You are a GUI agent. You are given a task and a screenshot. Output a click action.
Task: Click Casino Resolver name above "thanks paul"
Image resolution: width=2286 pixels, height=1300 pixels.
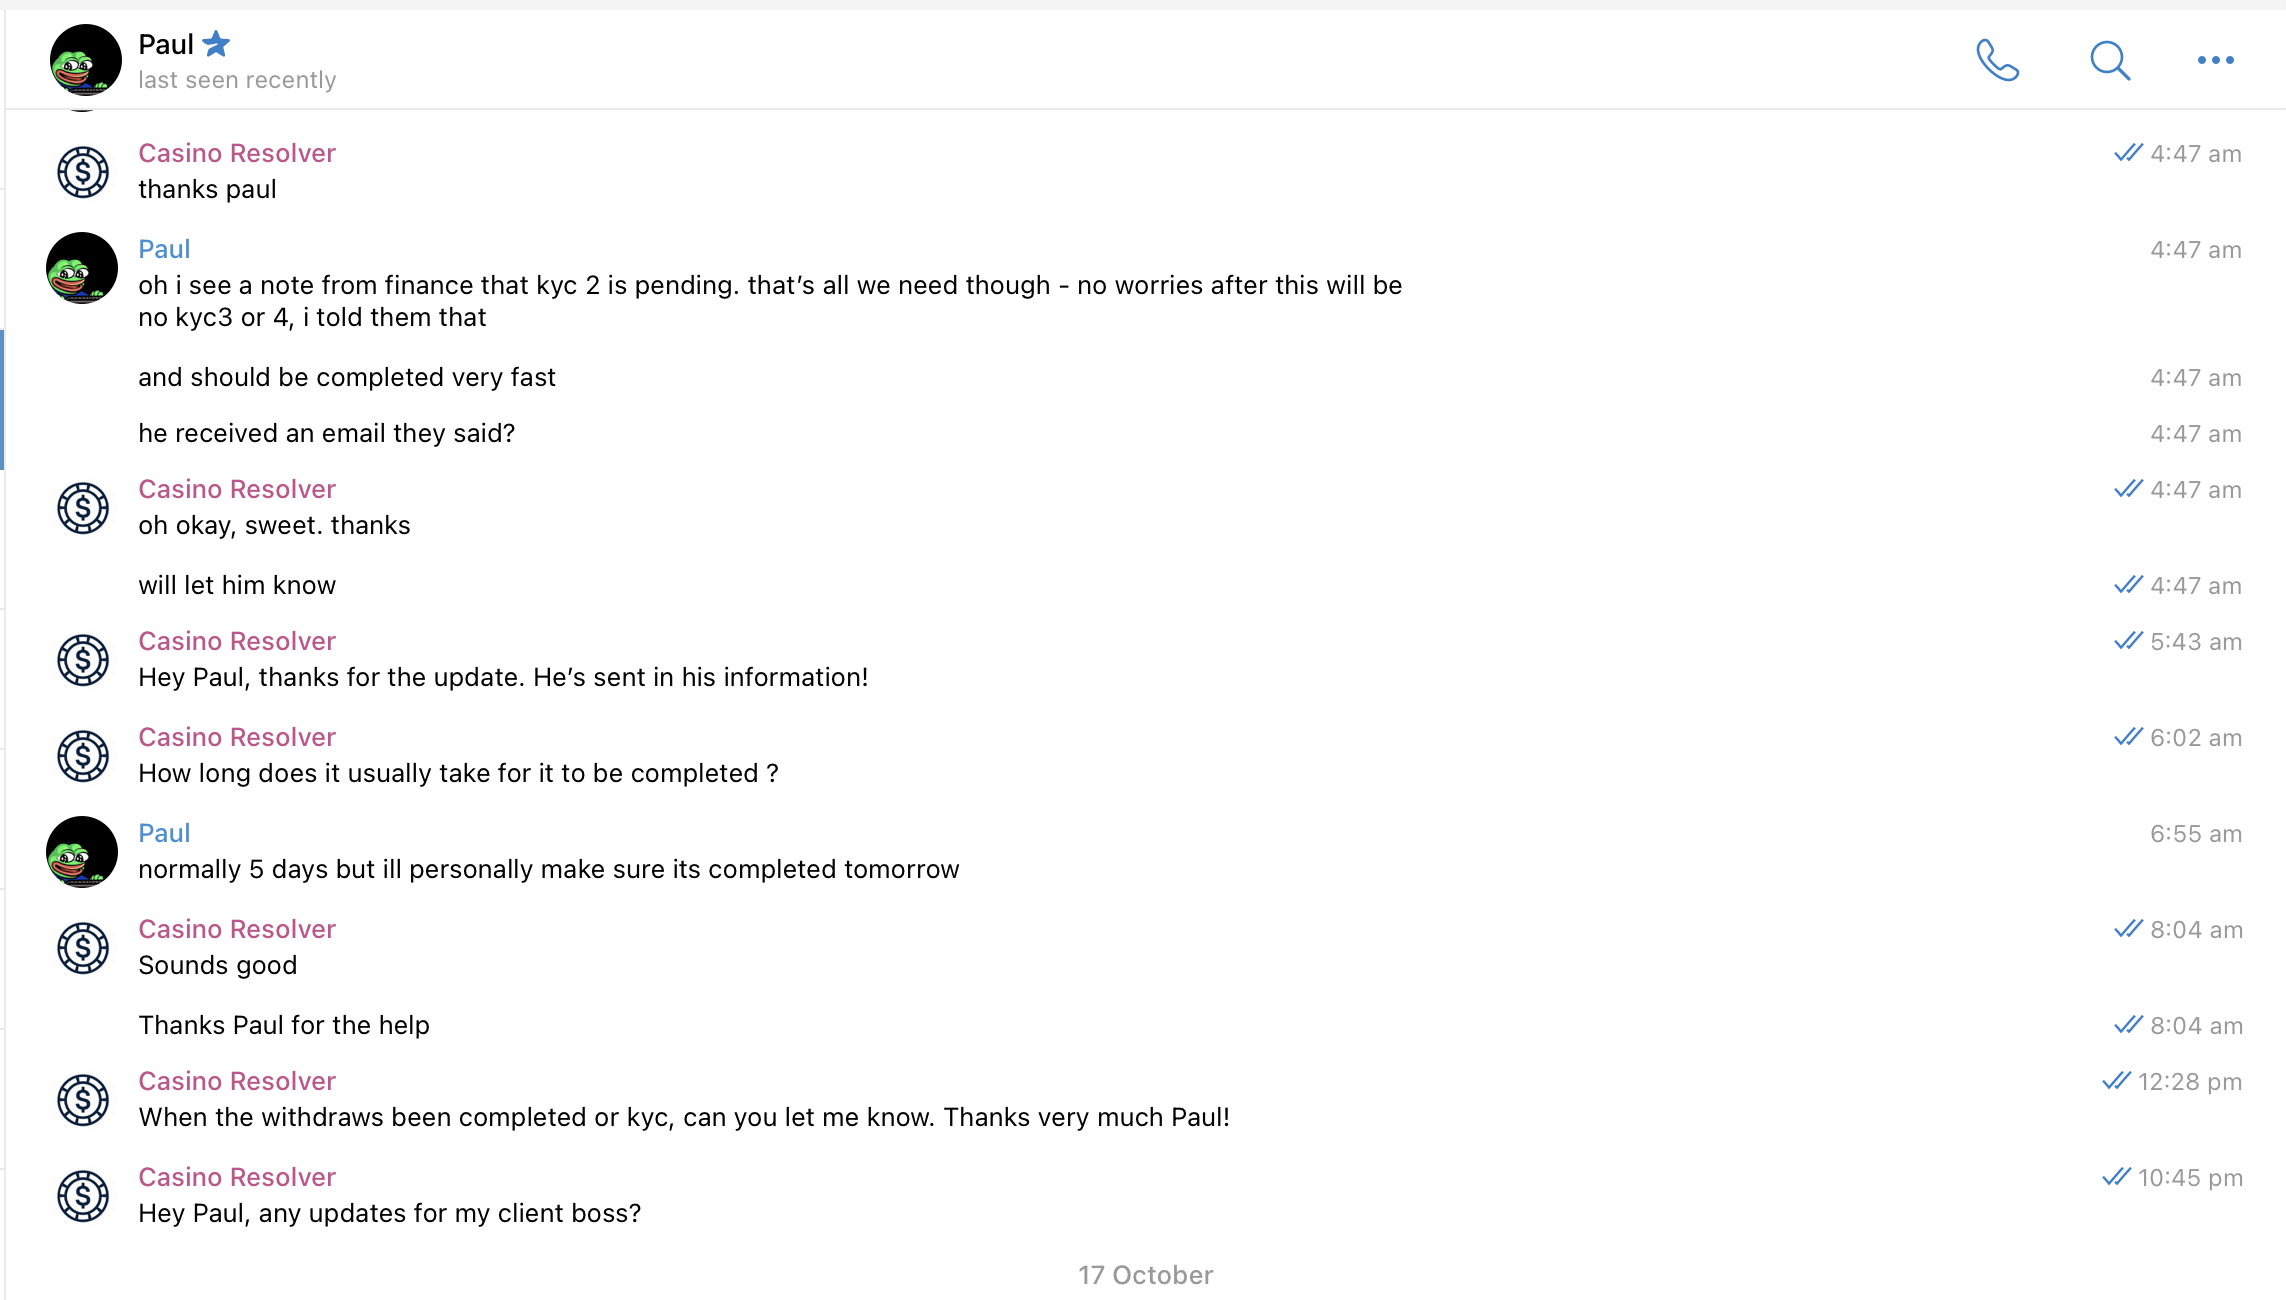coord(237,153)
